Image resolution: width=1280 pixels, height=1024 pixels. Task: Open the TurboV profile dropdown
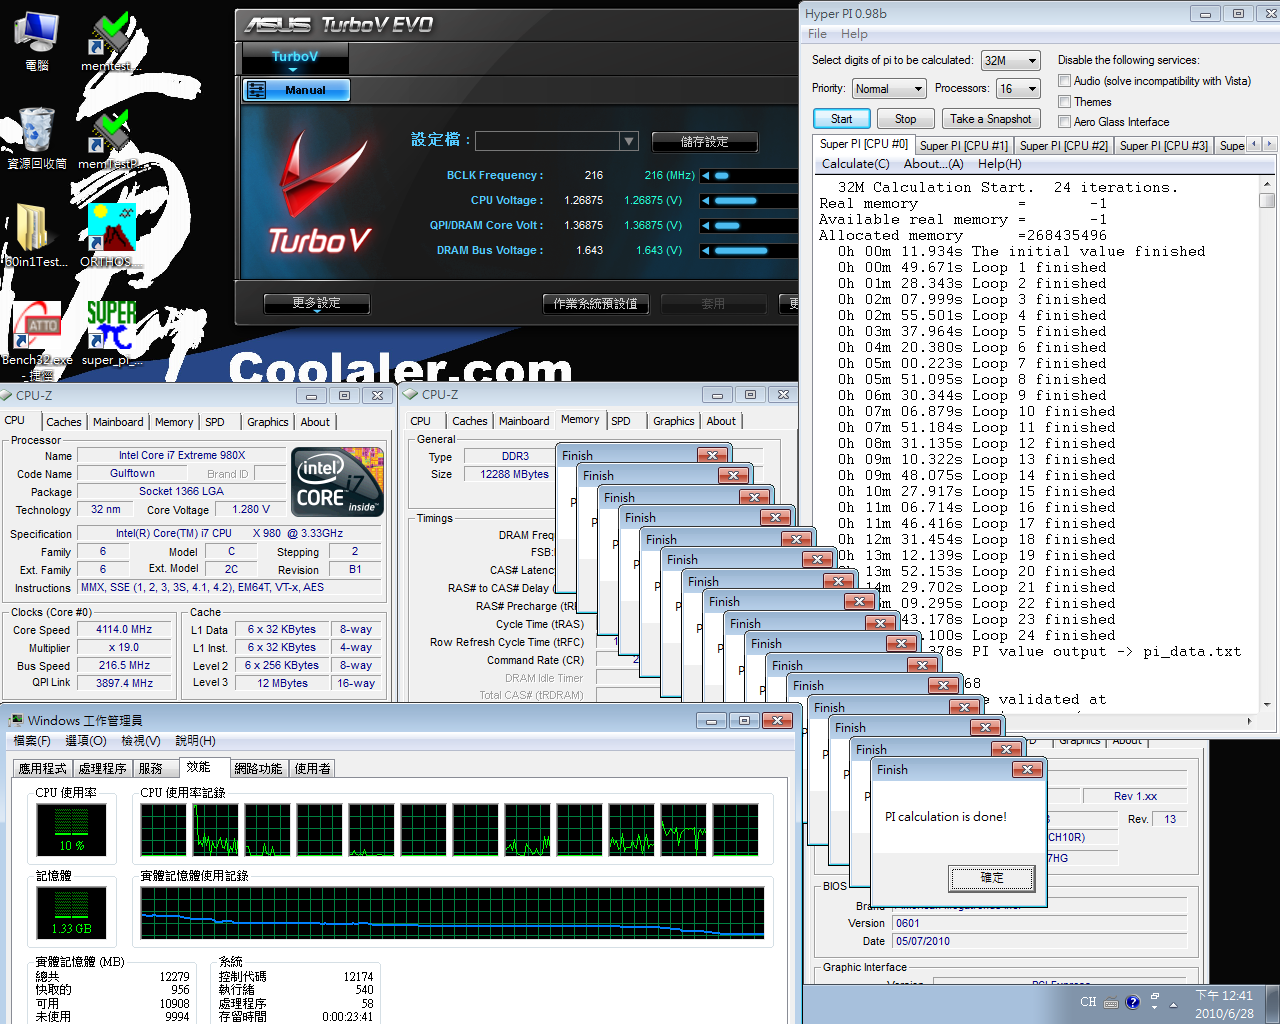(629, 141)
